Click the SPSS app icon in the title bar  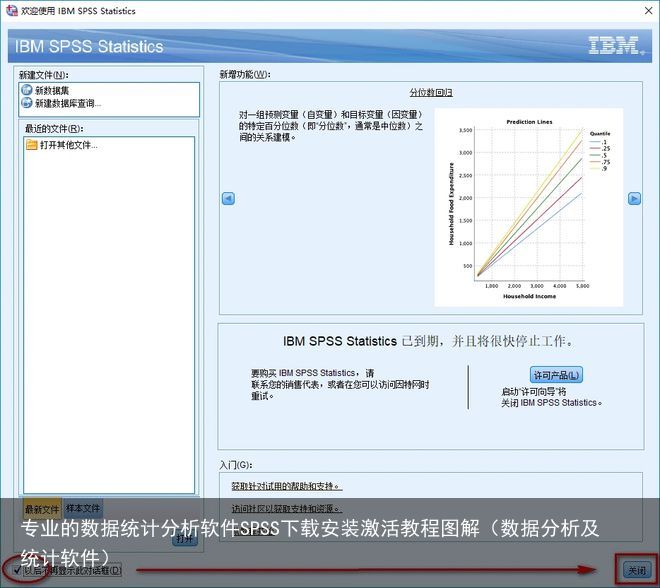(x=11, y=11)
